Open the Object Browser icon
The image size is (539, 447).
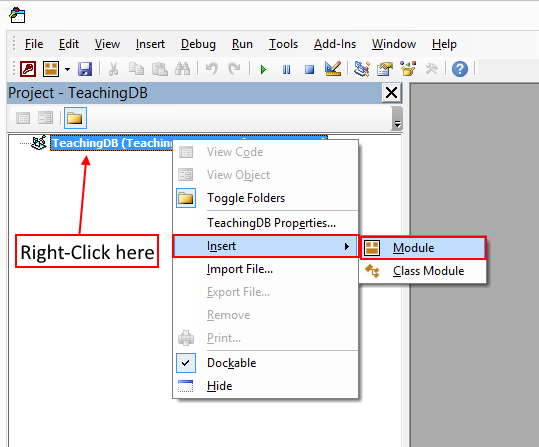click(408, 69)
